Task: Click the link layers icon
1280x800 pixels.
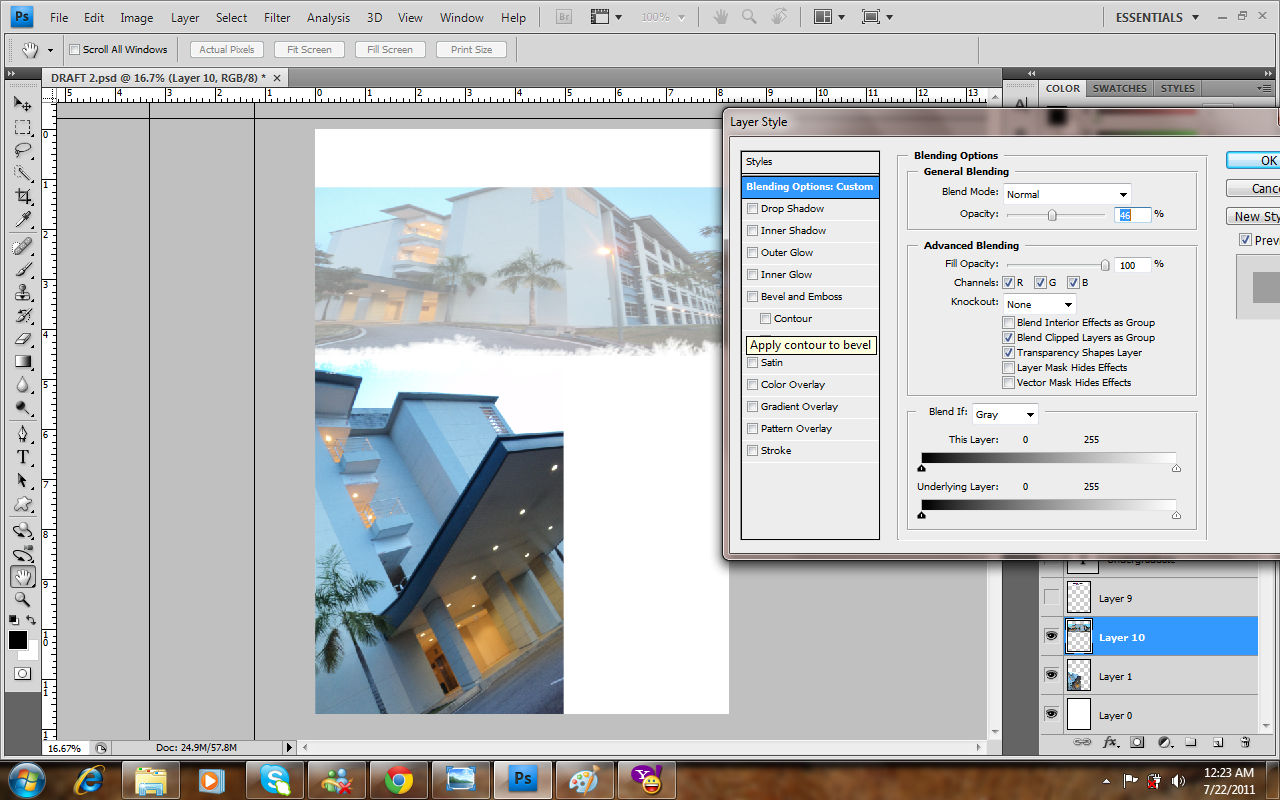Action: click(1082, 743)
